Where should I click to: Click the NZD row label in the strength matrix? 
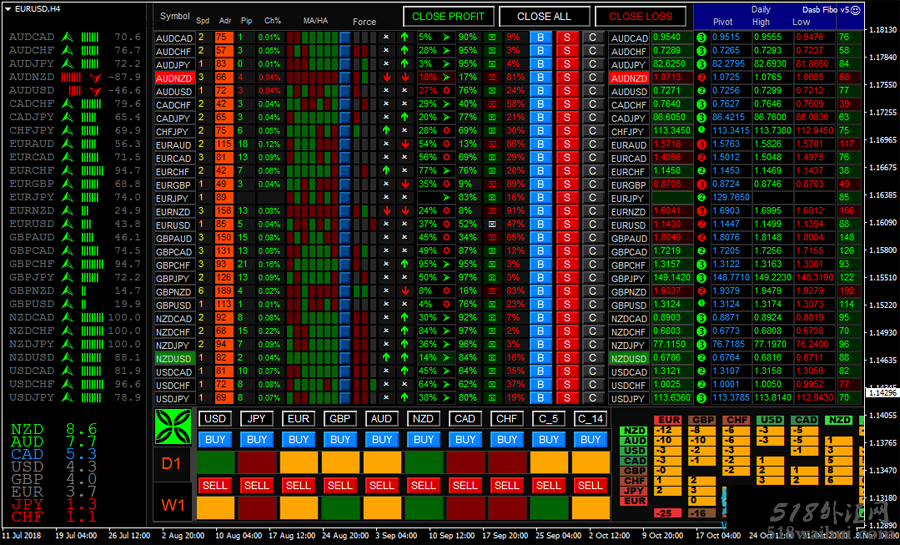point(635,430)
